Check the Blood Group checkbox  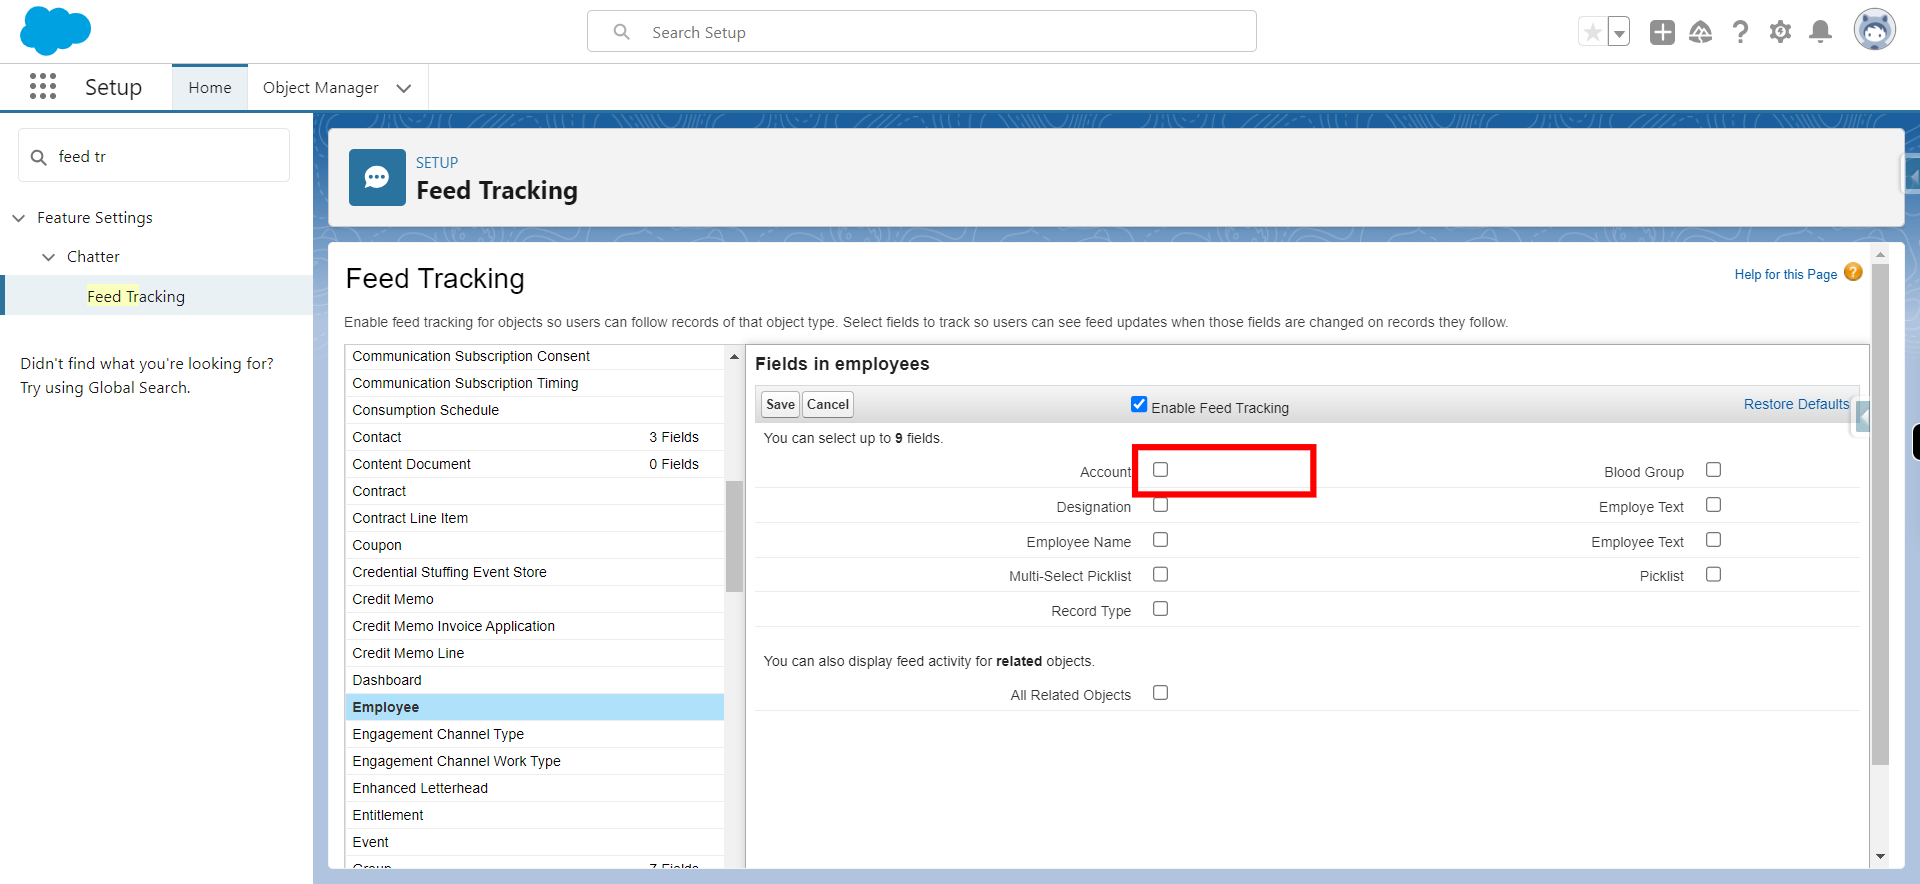(x=1713, y=469)
